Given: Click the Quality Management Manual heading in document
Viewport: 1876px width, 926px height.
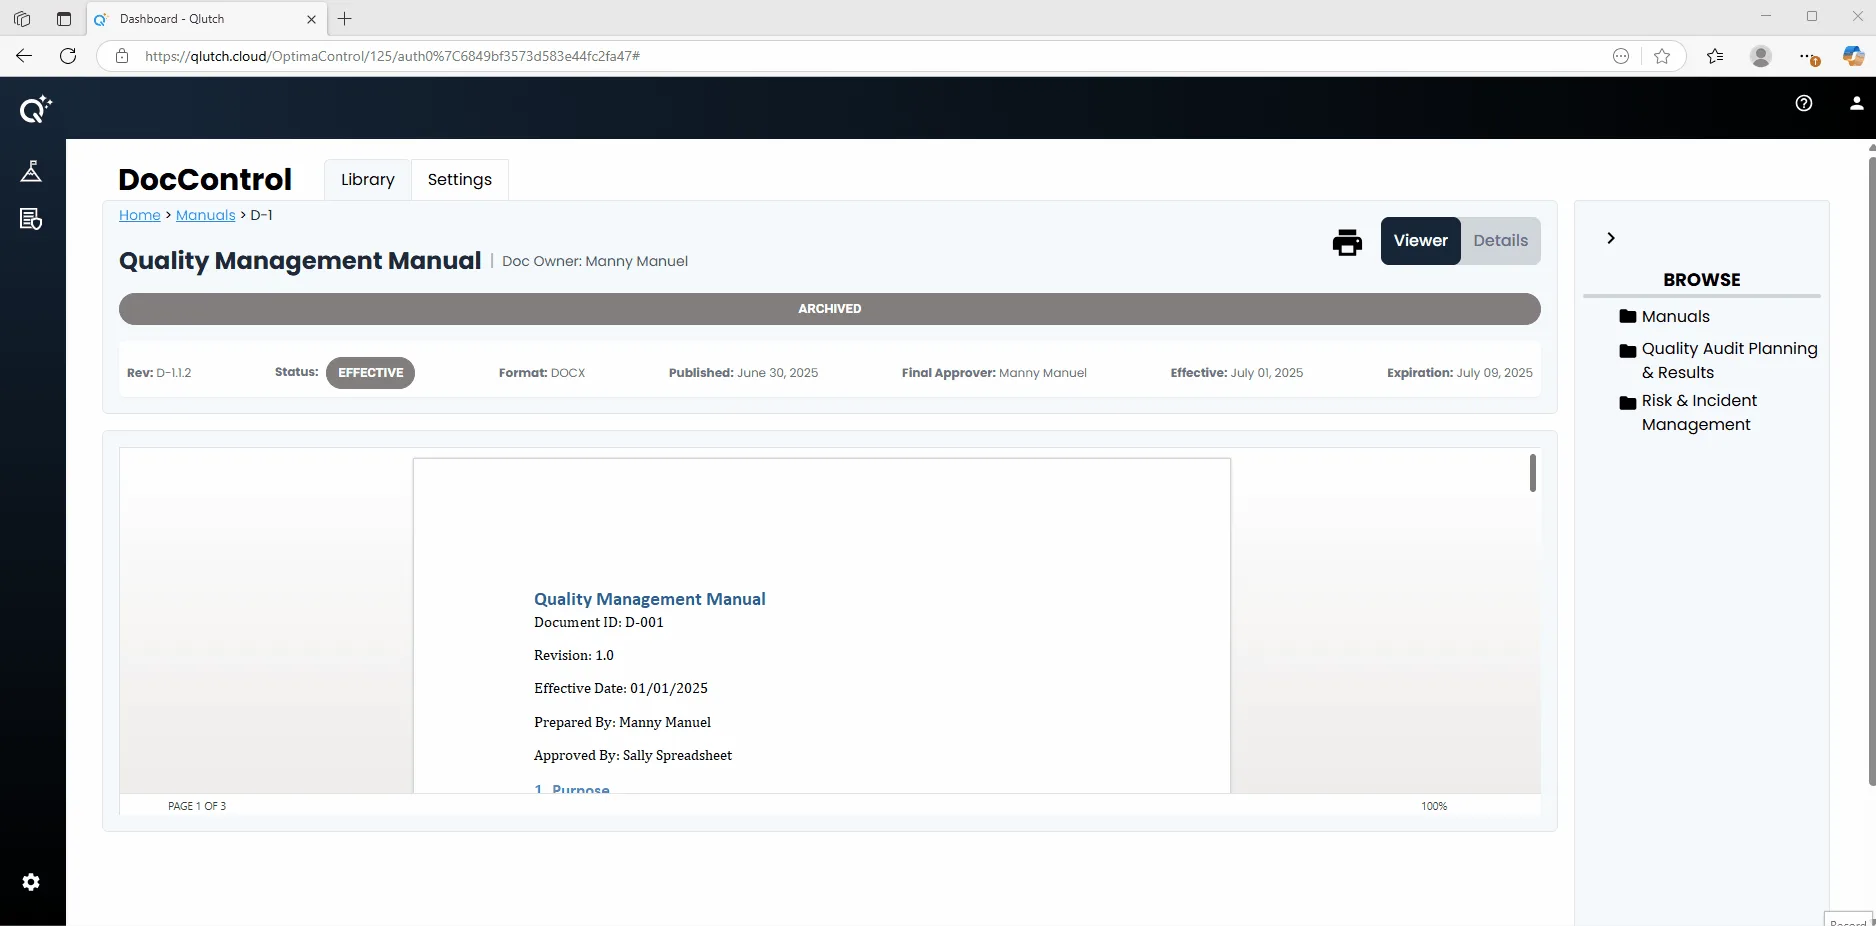Looking at the screenshot, I should [650, 599].
